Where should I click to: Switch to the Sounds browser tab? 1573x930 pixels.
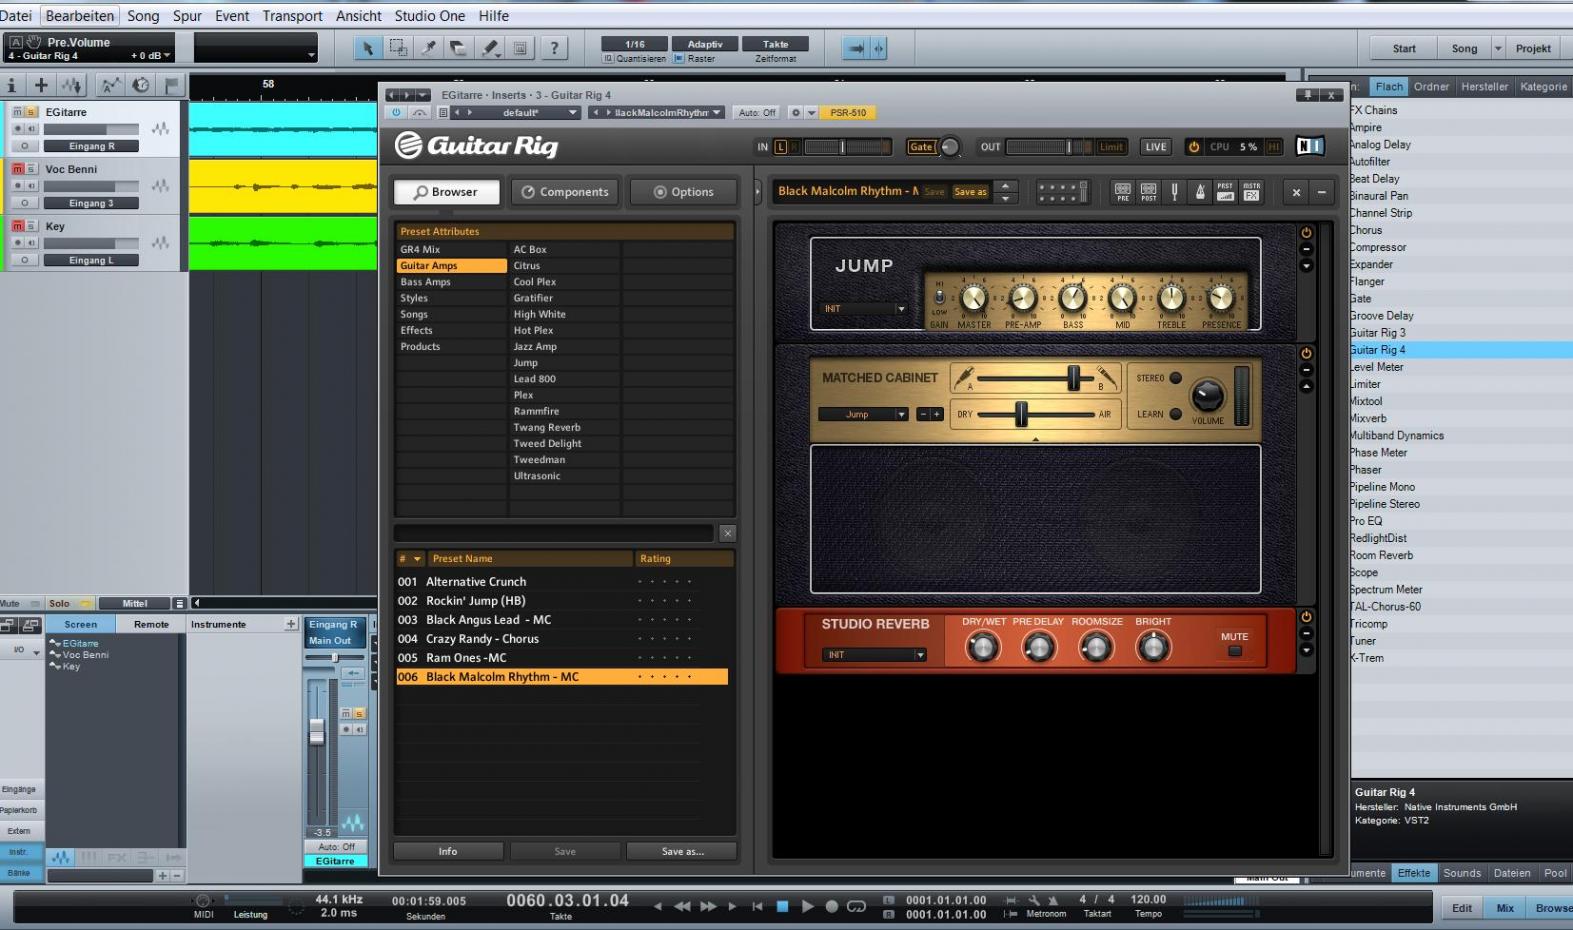1462,873
